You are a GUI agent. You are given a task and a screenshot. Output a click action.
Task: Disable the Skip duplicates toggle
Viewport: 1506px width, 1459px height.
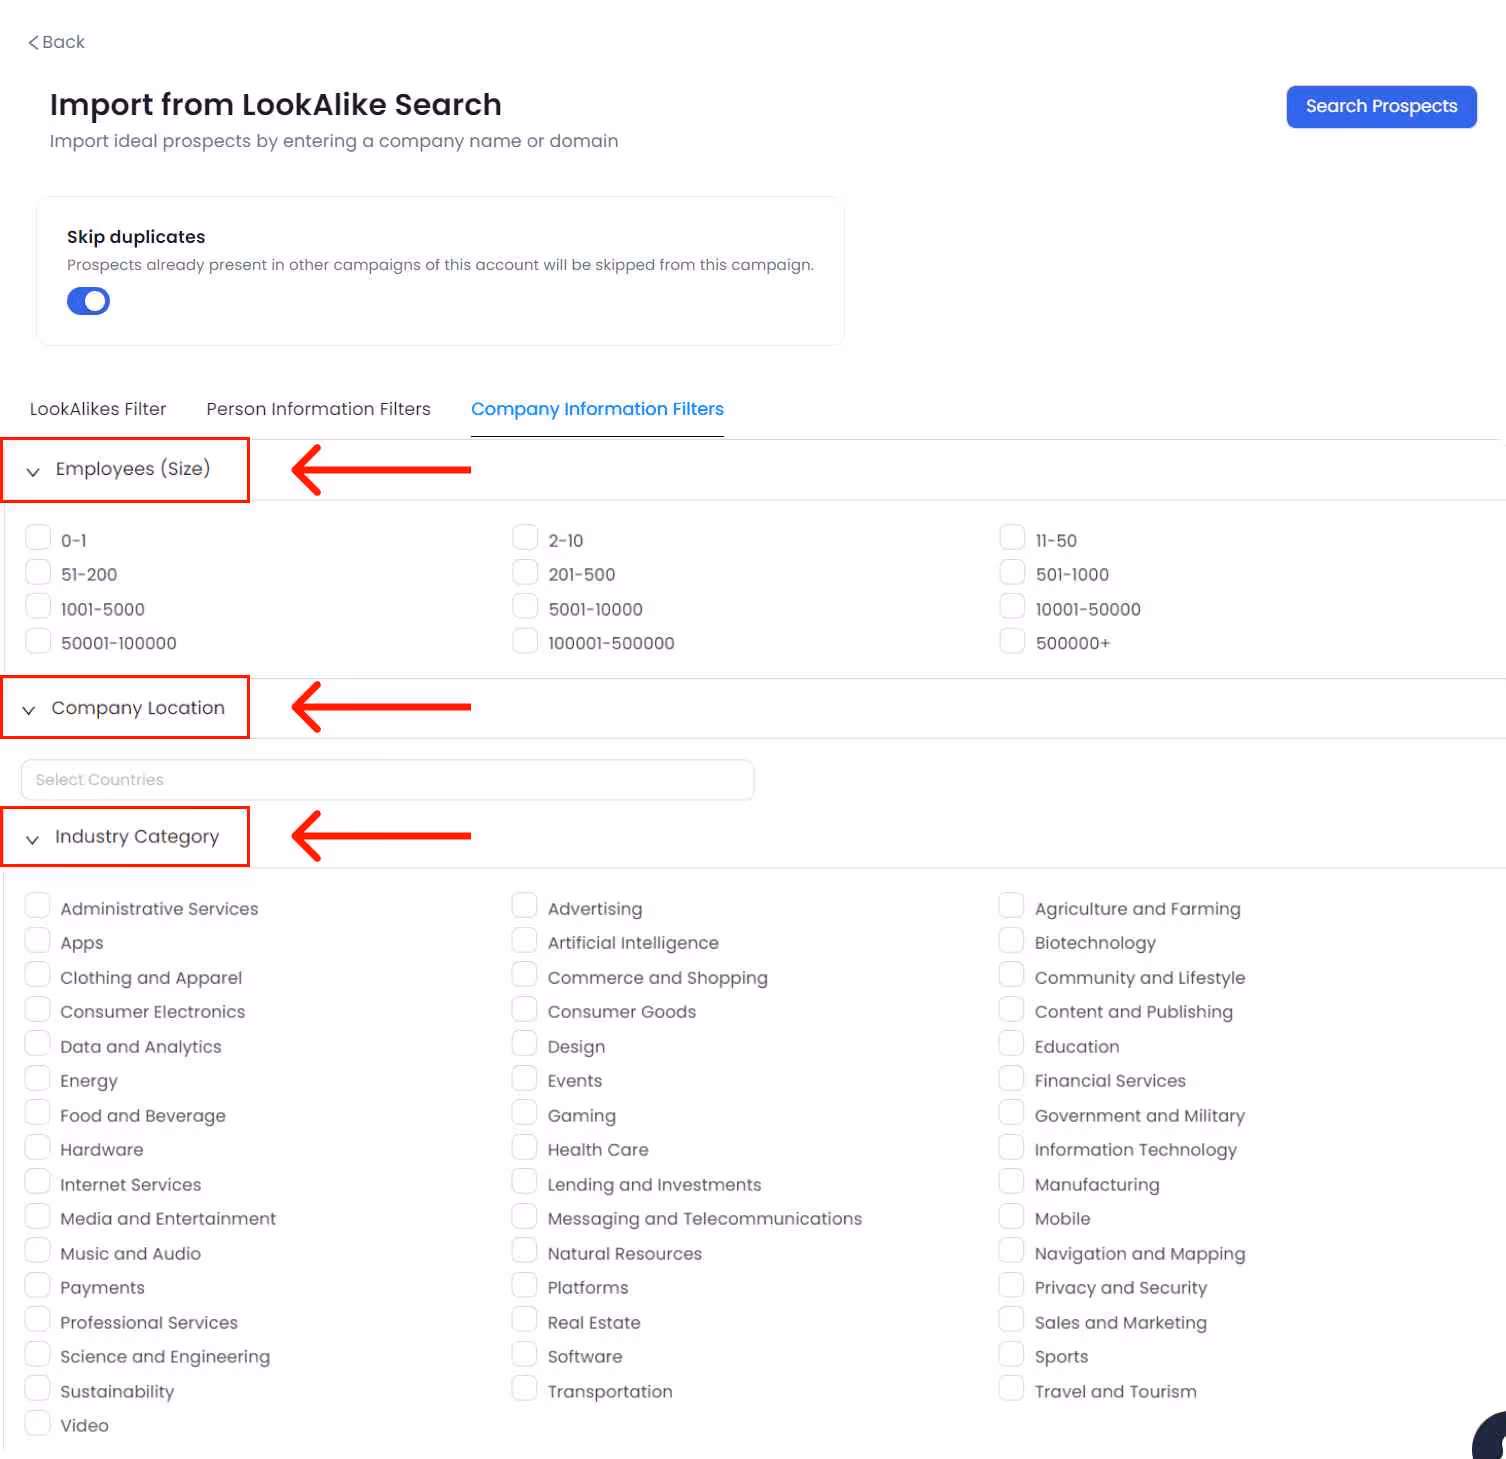coord(88,300)
